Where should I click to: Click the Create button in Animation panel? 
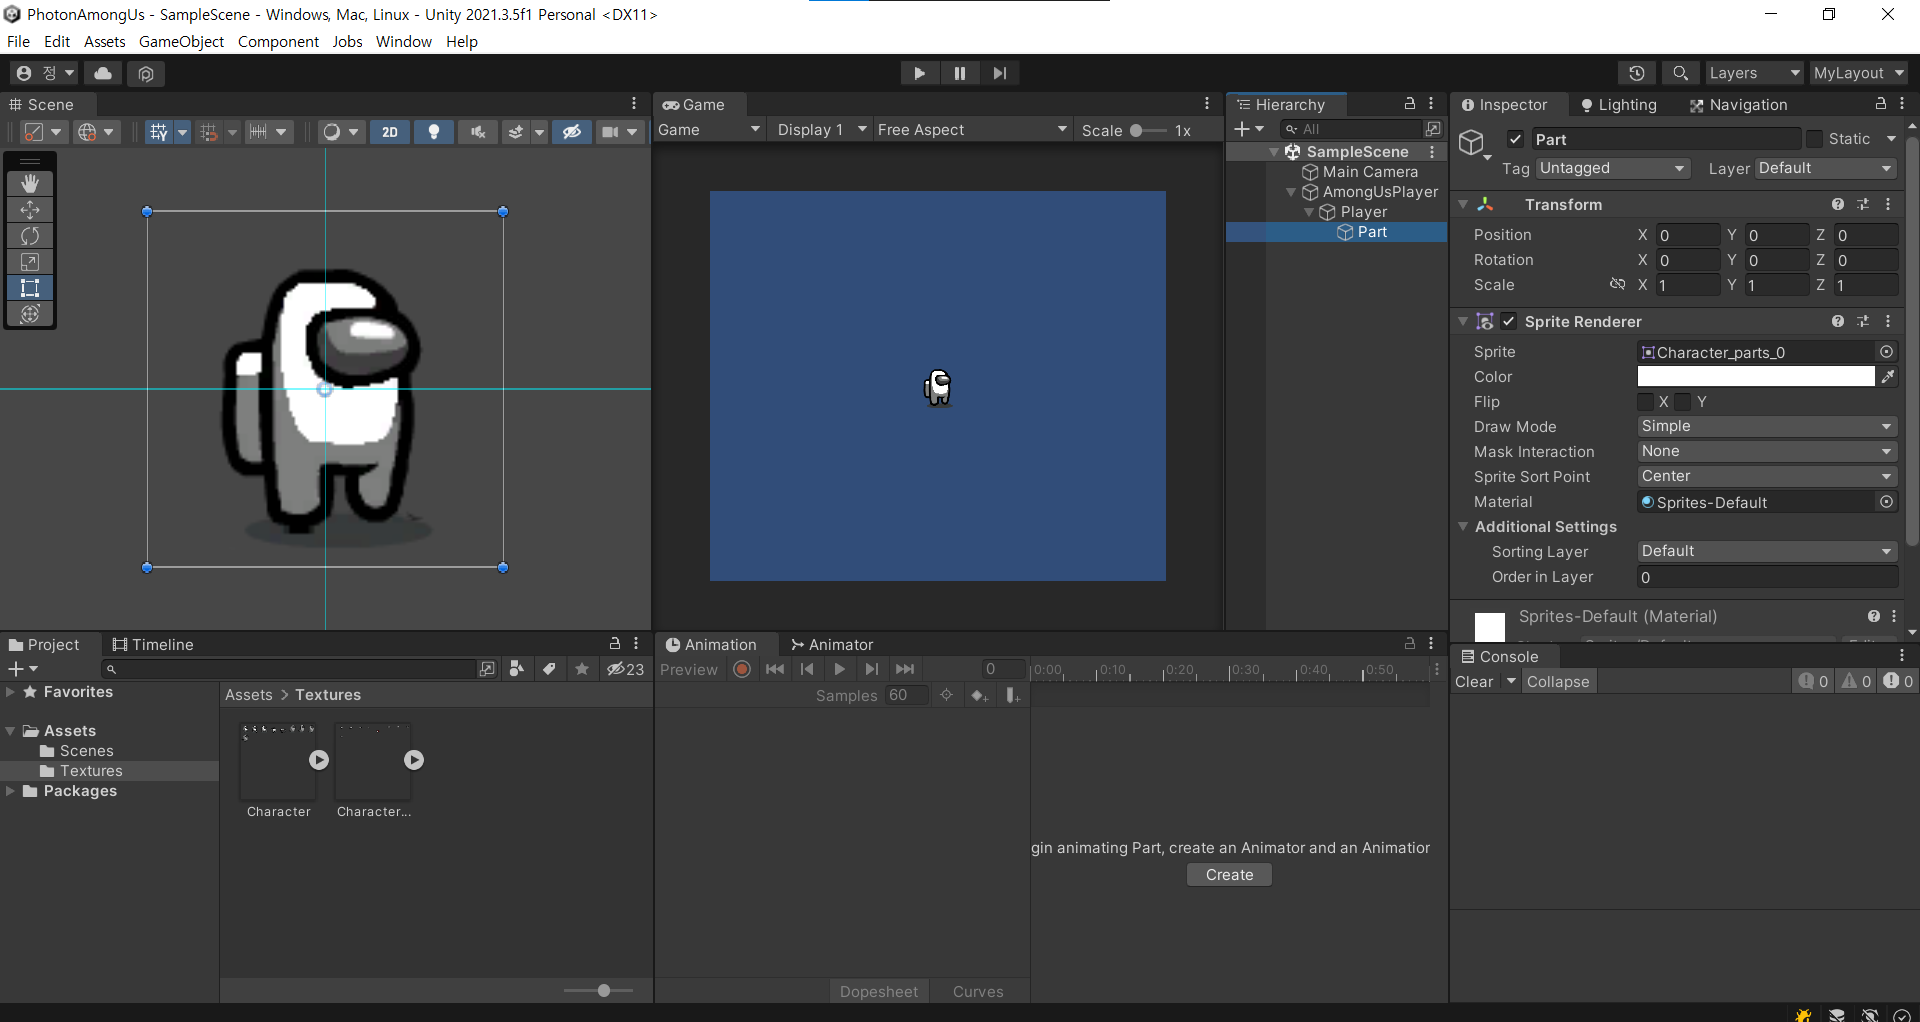[x=1229, y=875]
